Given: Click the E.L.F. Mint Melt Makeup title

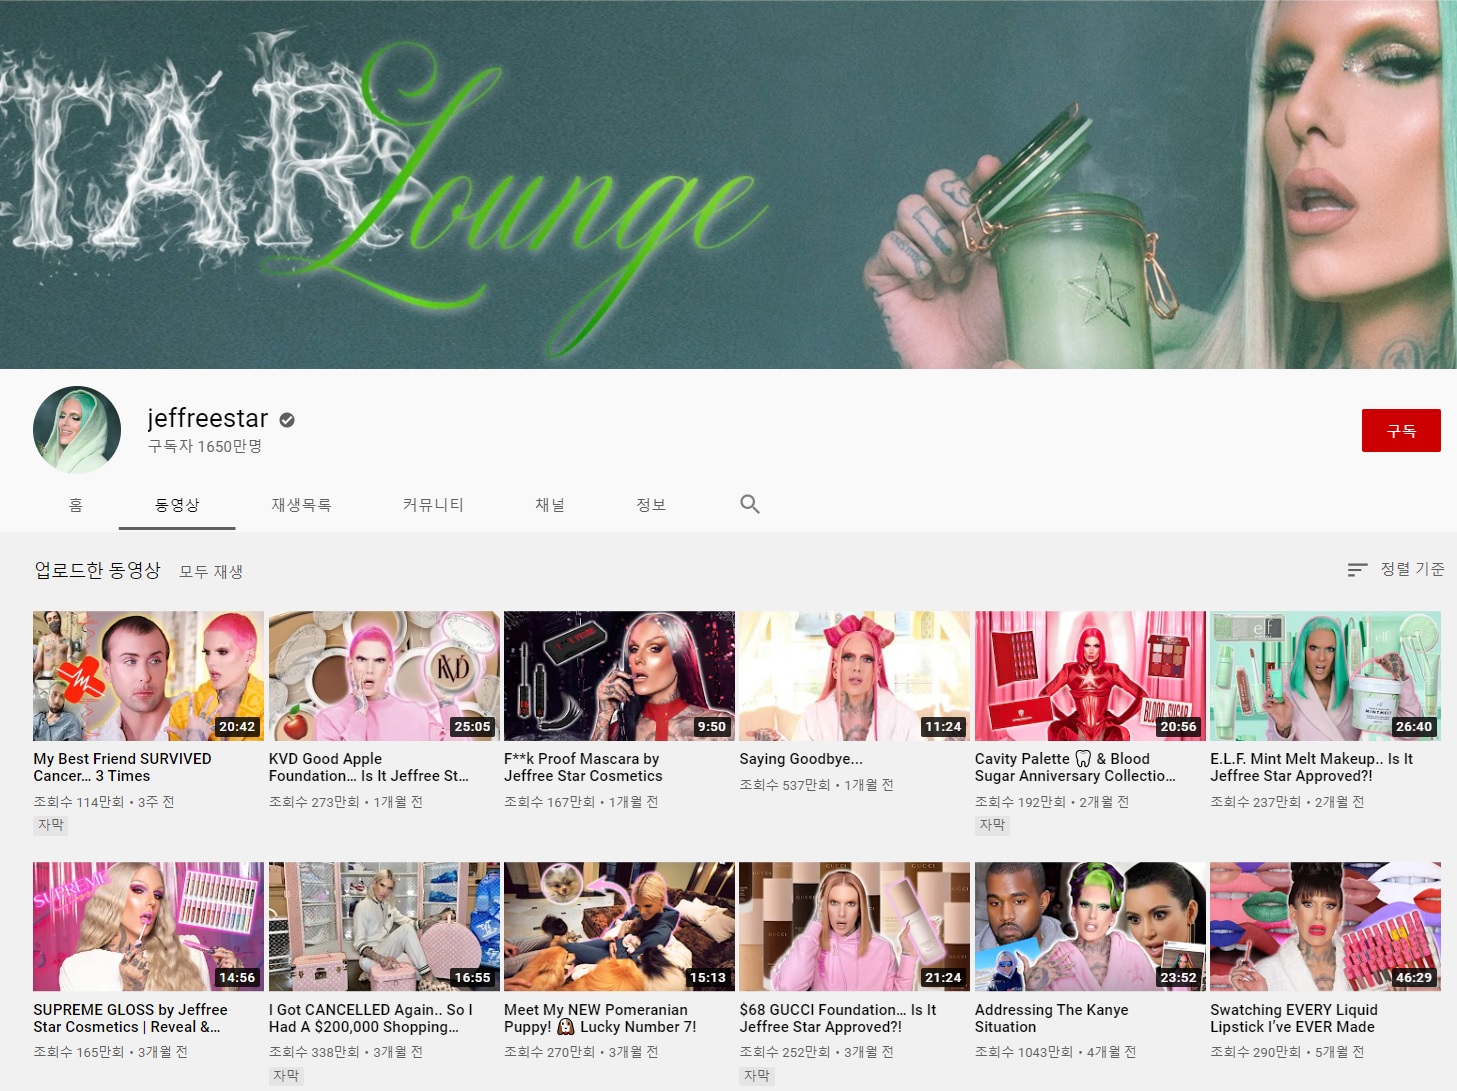Looking at the screenshot, I should point(1311,767).
